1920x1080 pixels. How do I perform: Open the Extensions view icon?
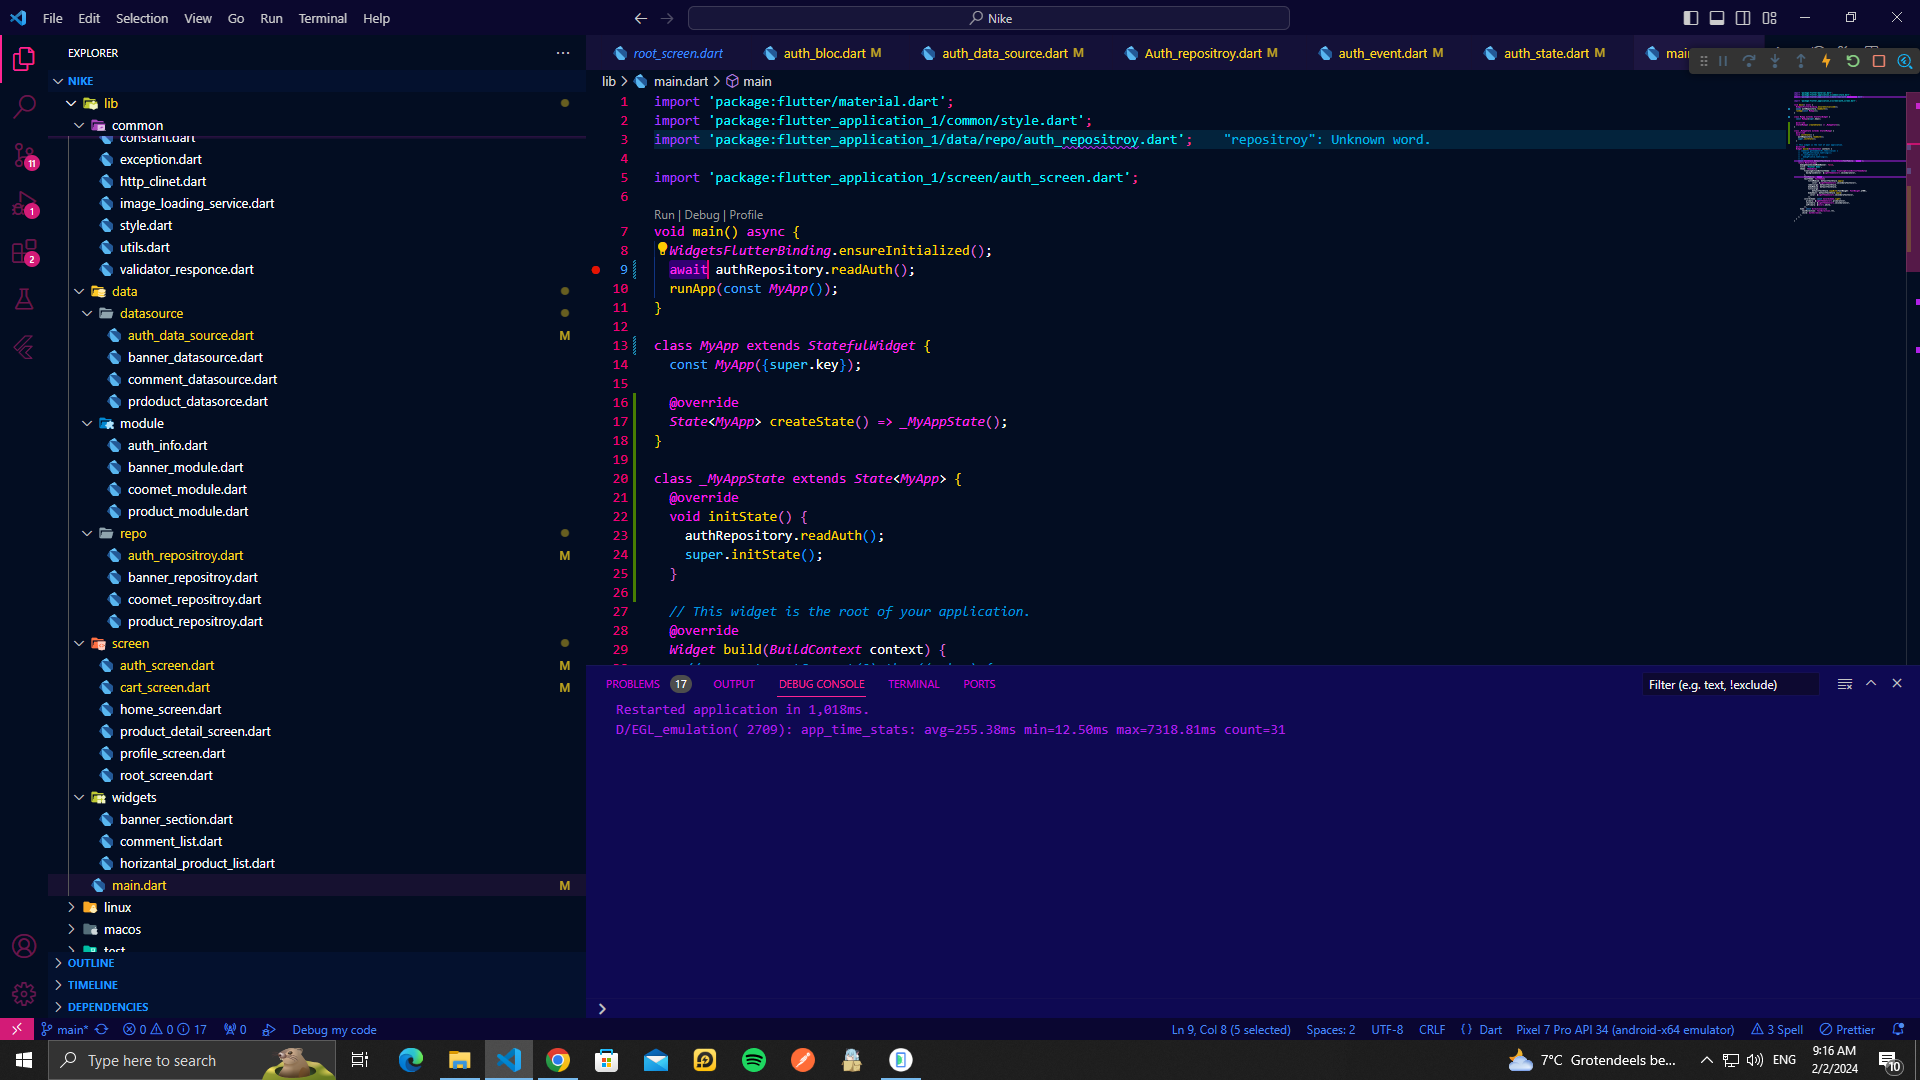coord(24,252)
